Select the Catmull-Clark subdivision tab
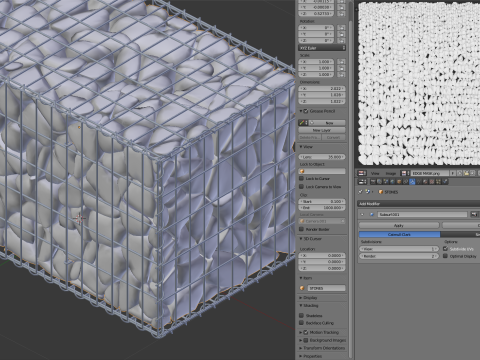Viewport: 480px width, 360px height. (399, 235)
